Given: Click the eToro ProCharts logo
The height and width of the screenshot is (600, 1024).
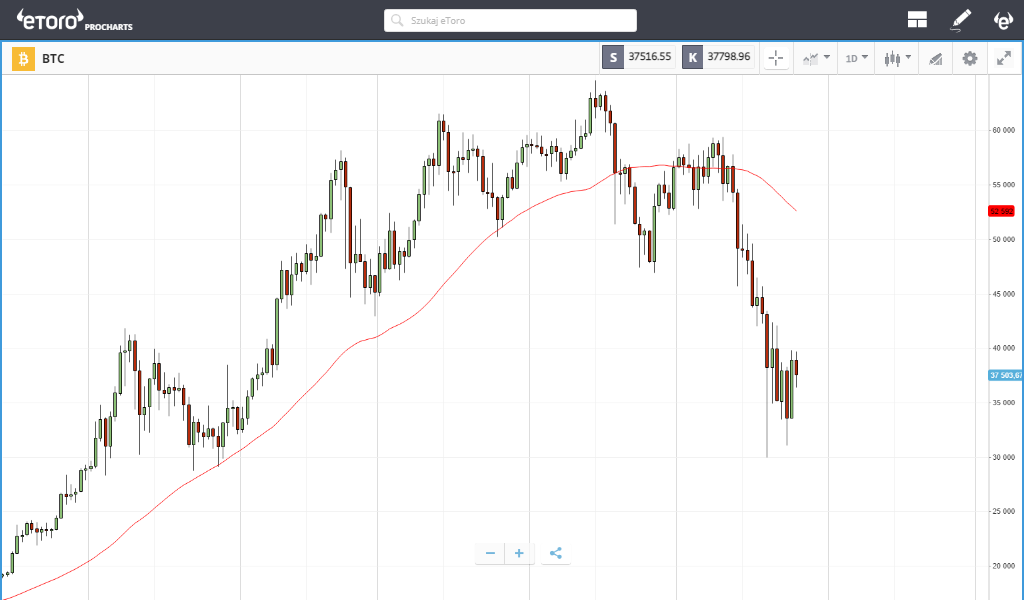Looking at the screenshot, I should [x=75, y=20].
